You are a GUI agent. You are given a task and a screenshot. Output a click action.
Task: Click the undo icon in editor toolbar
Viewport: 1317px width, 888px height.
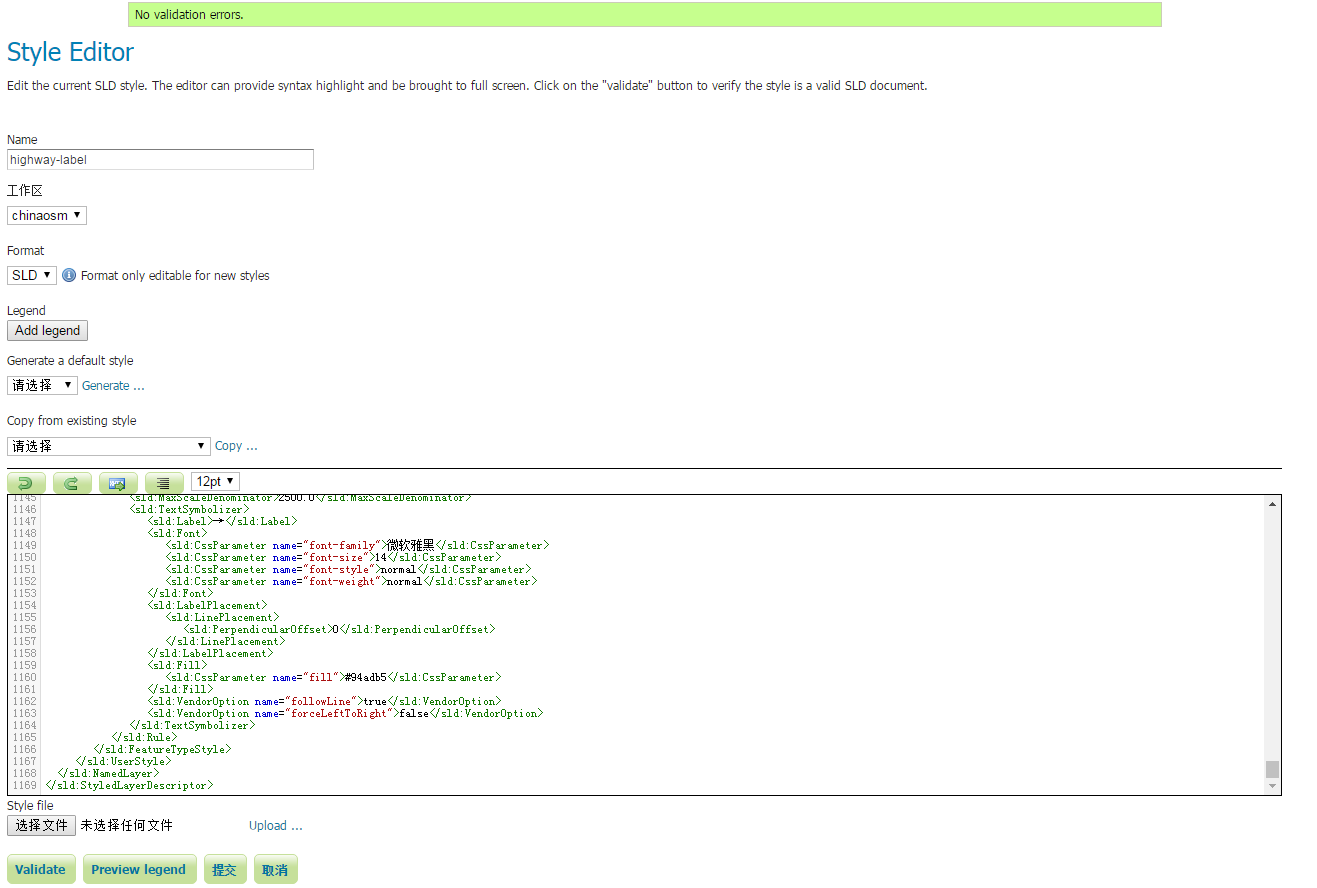[x=26, y=483]
